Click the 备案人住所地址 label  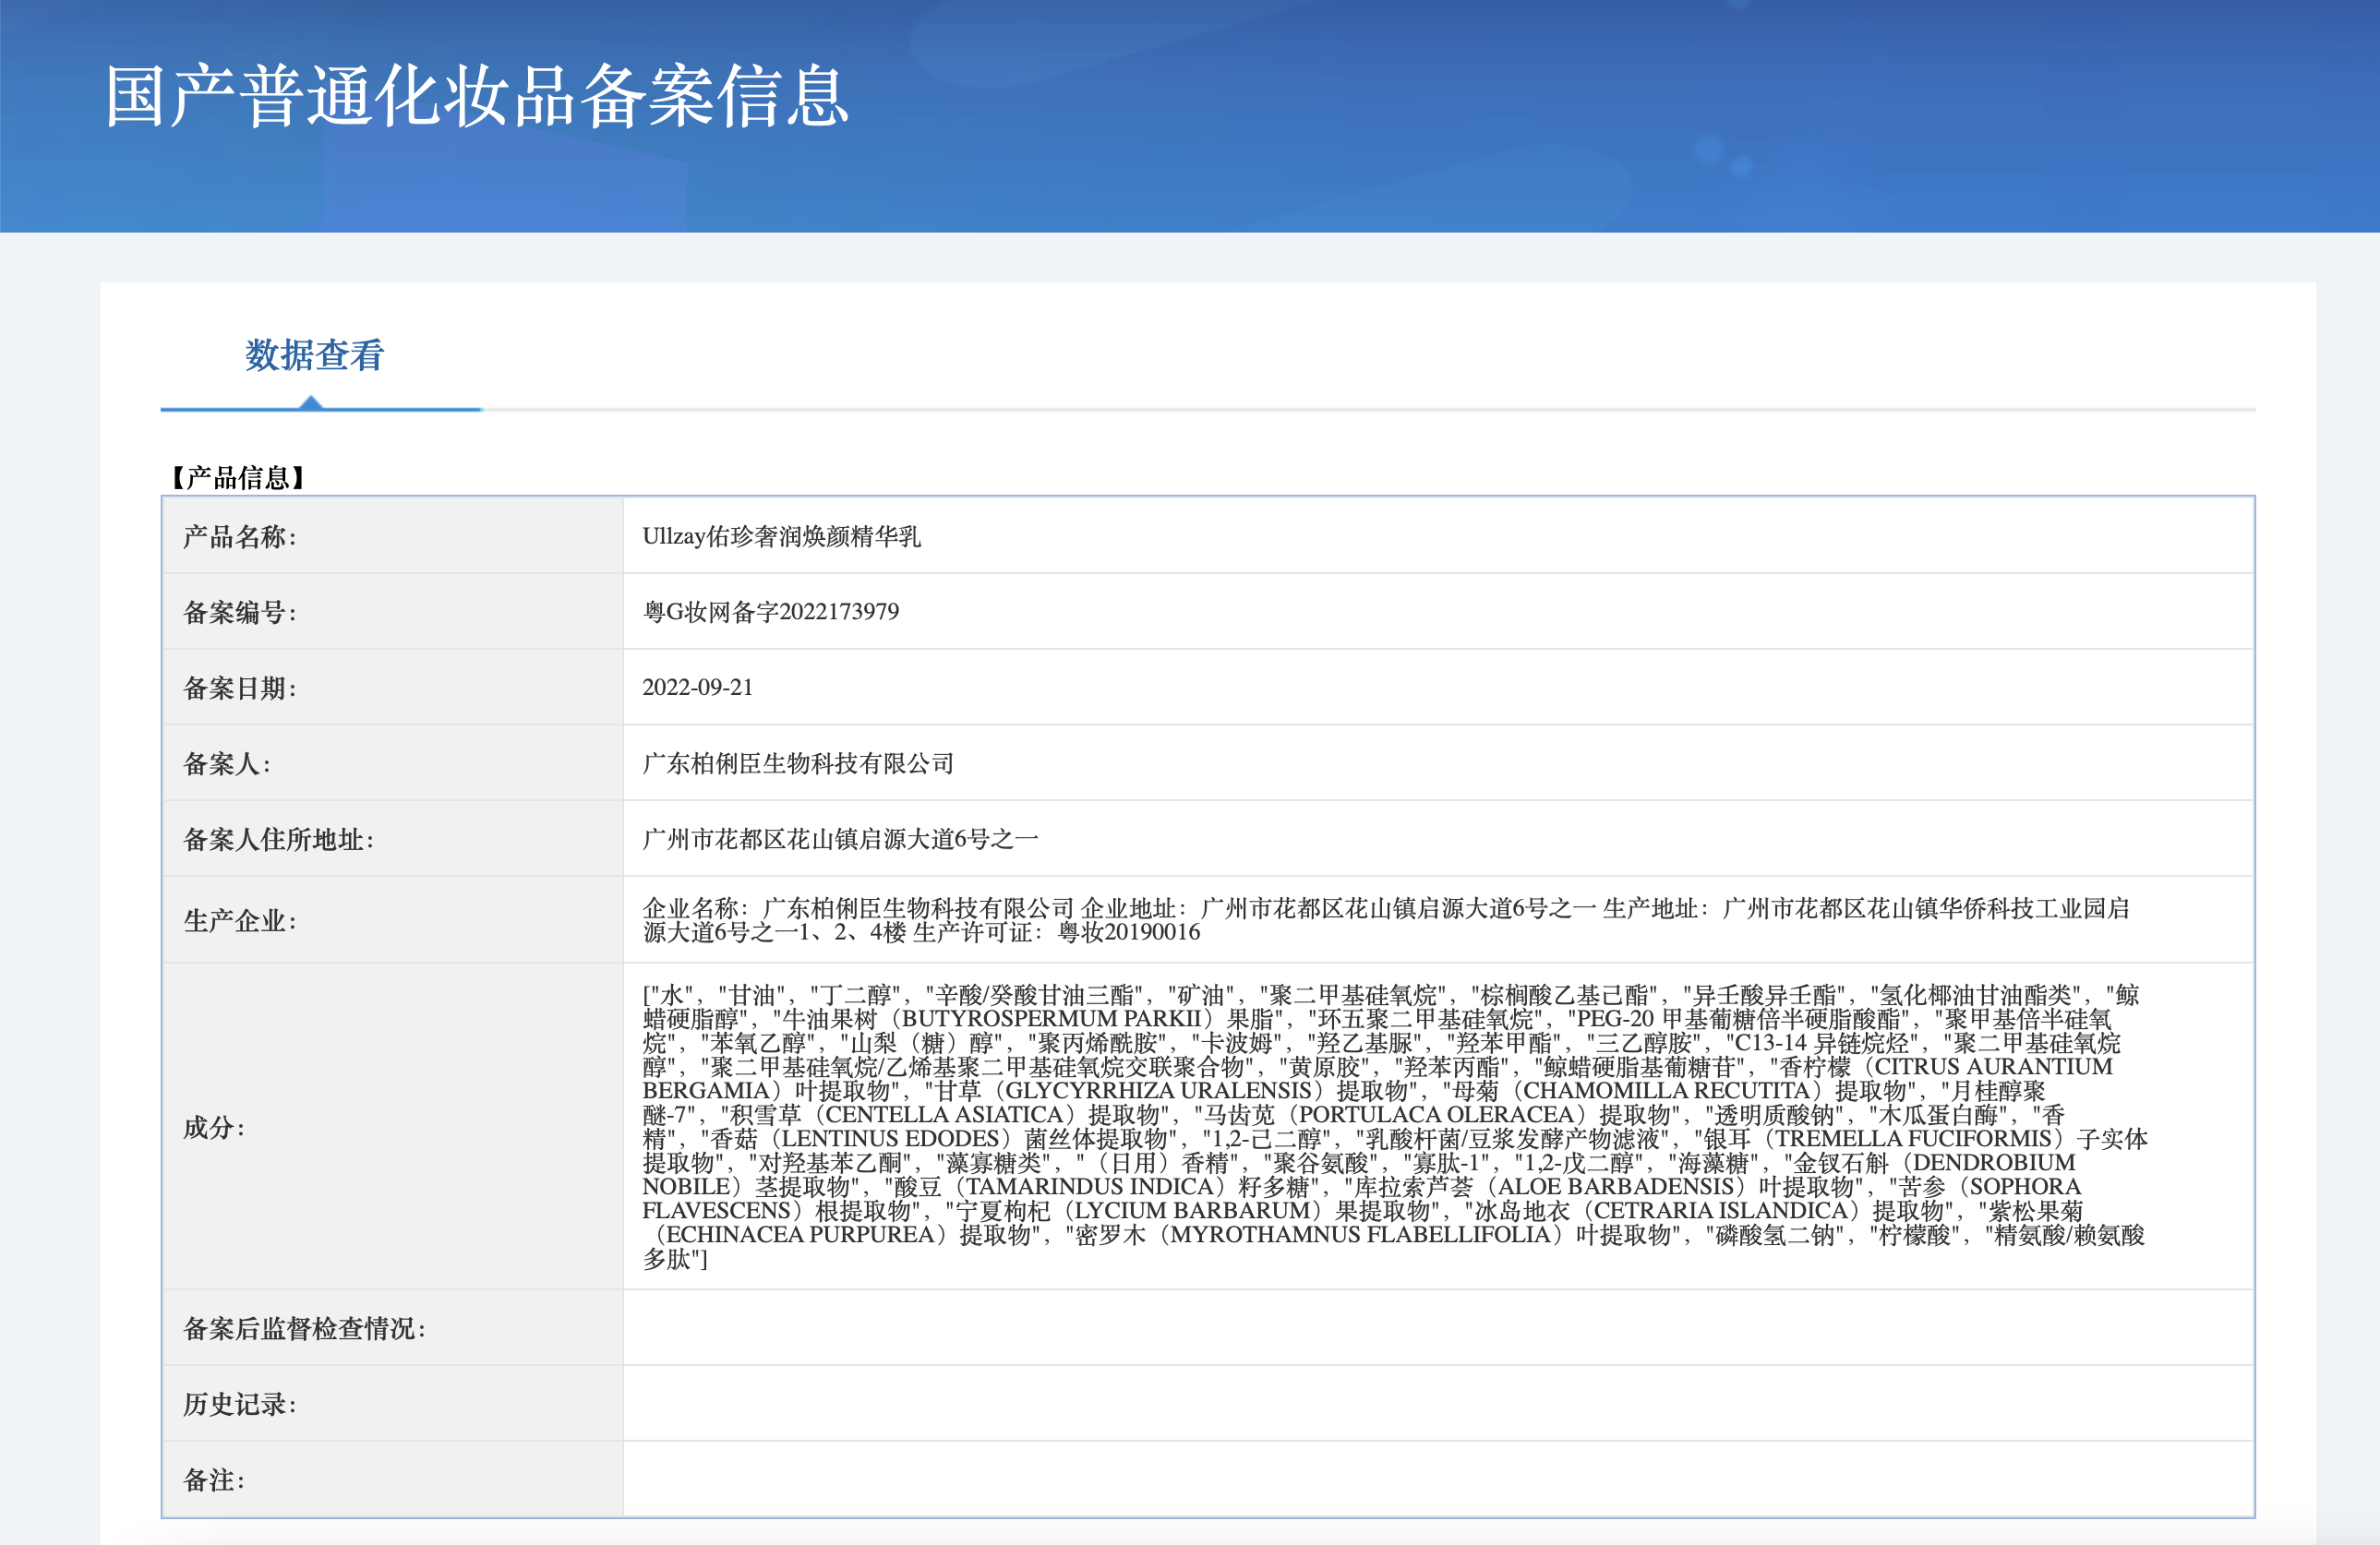[279, 840]
